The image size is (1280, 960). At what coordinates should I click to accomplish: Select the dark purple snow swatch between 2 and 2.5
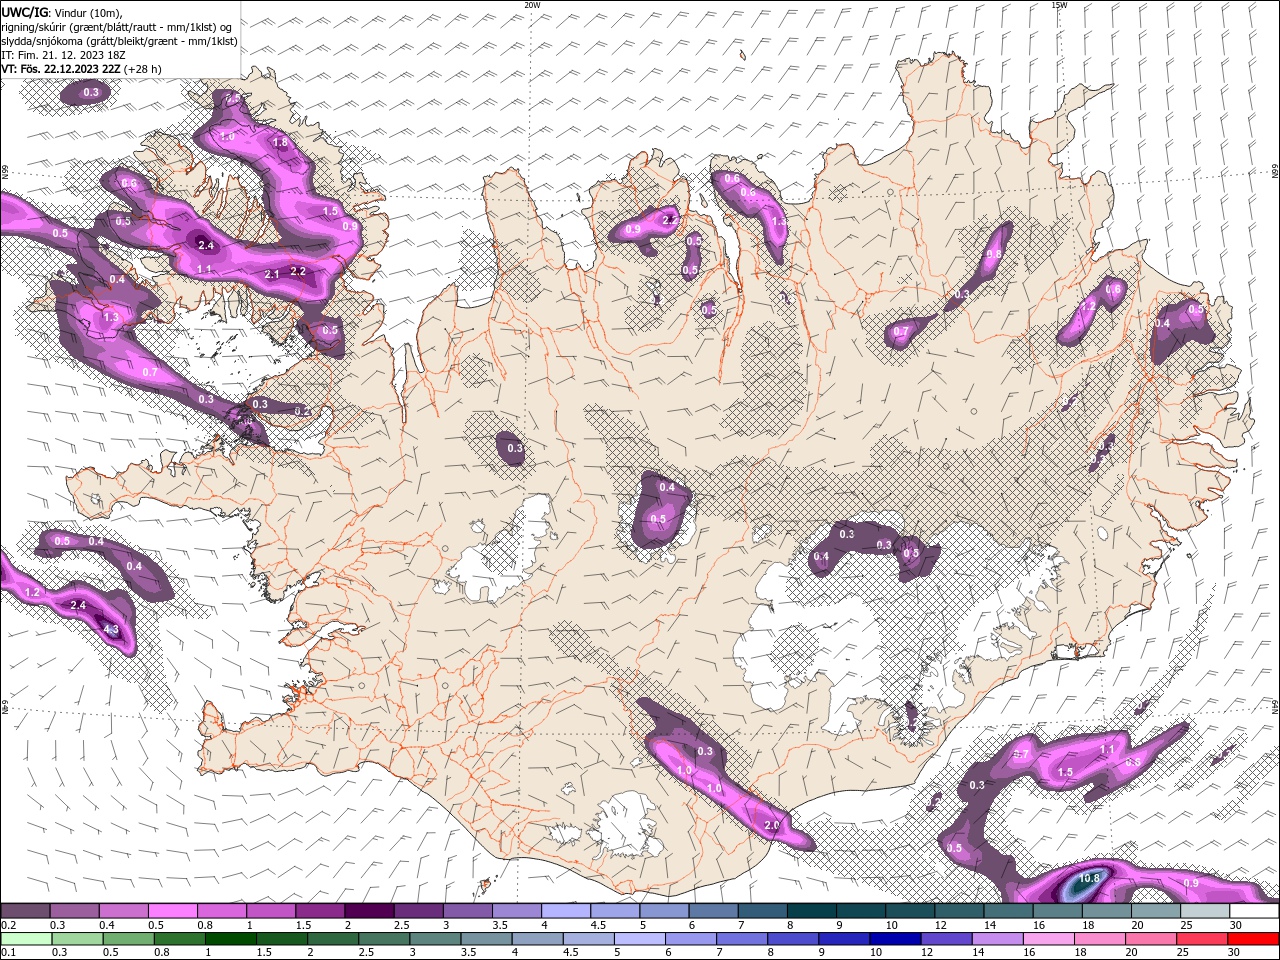tap(369, 911)
